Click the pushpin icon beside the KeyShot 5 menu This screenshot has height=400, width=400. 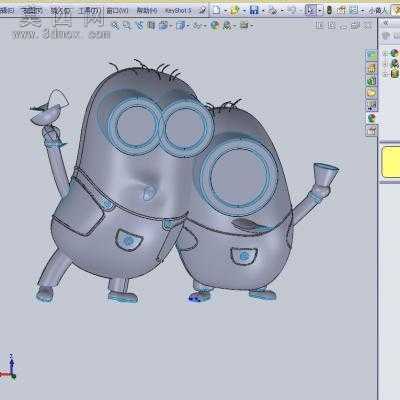[202, 10]
